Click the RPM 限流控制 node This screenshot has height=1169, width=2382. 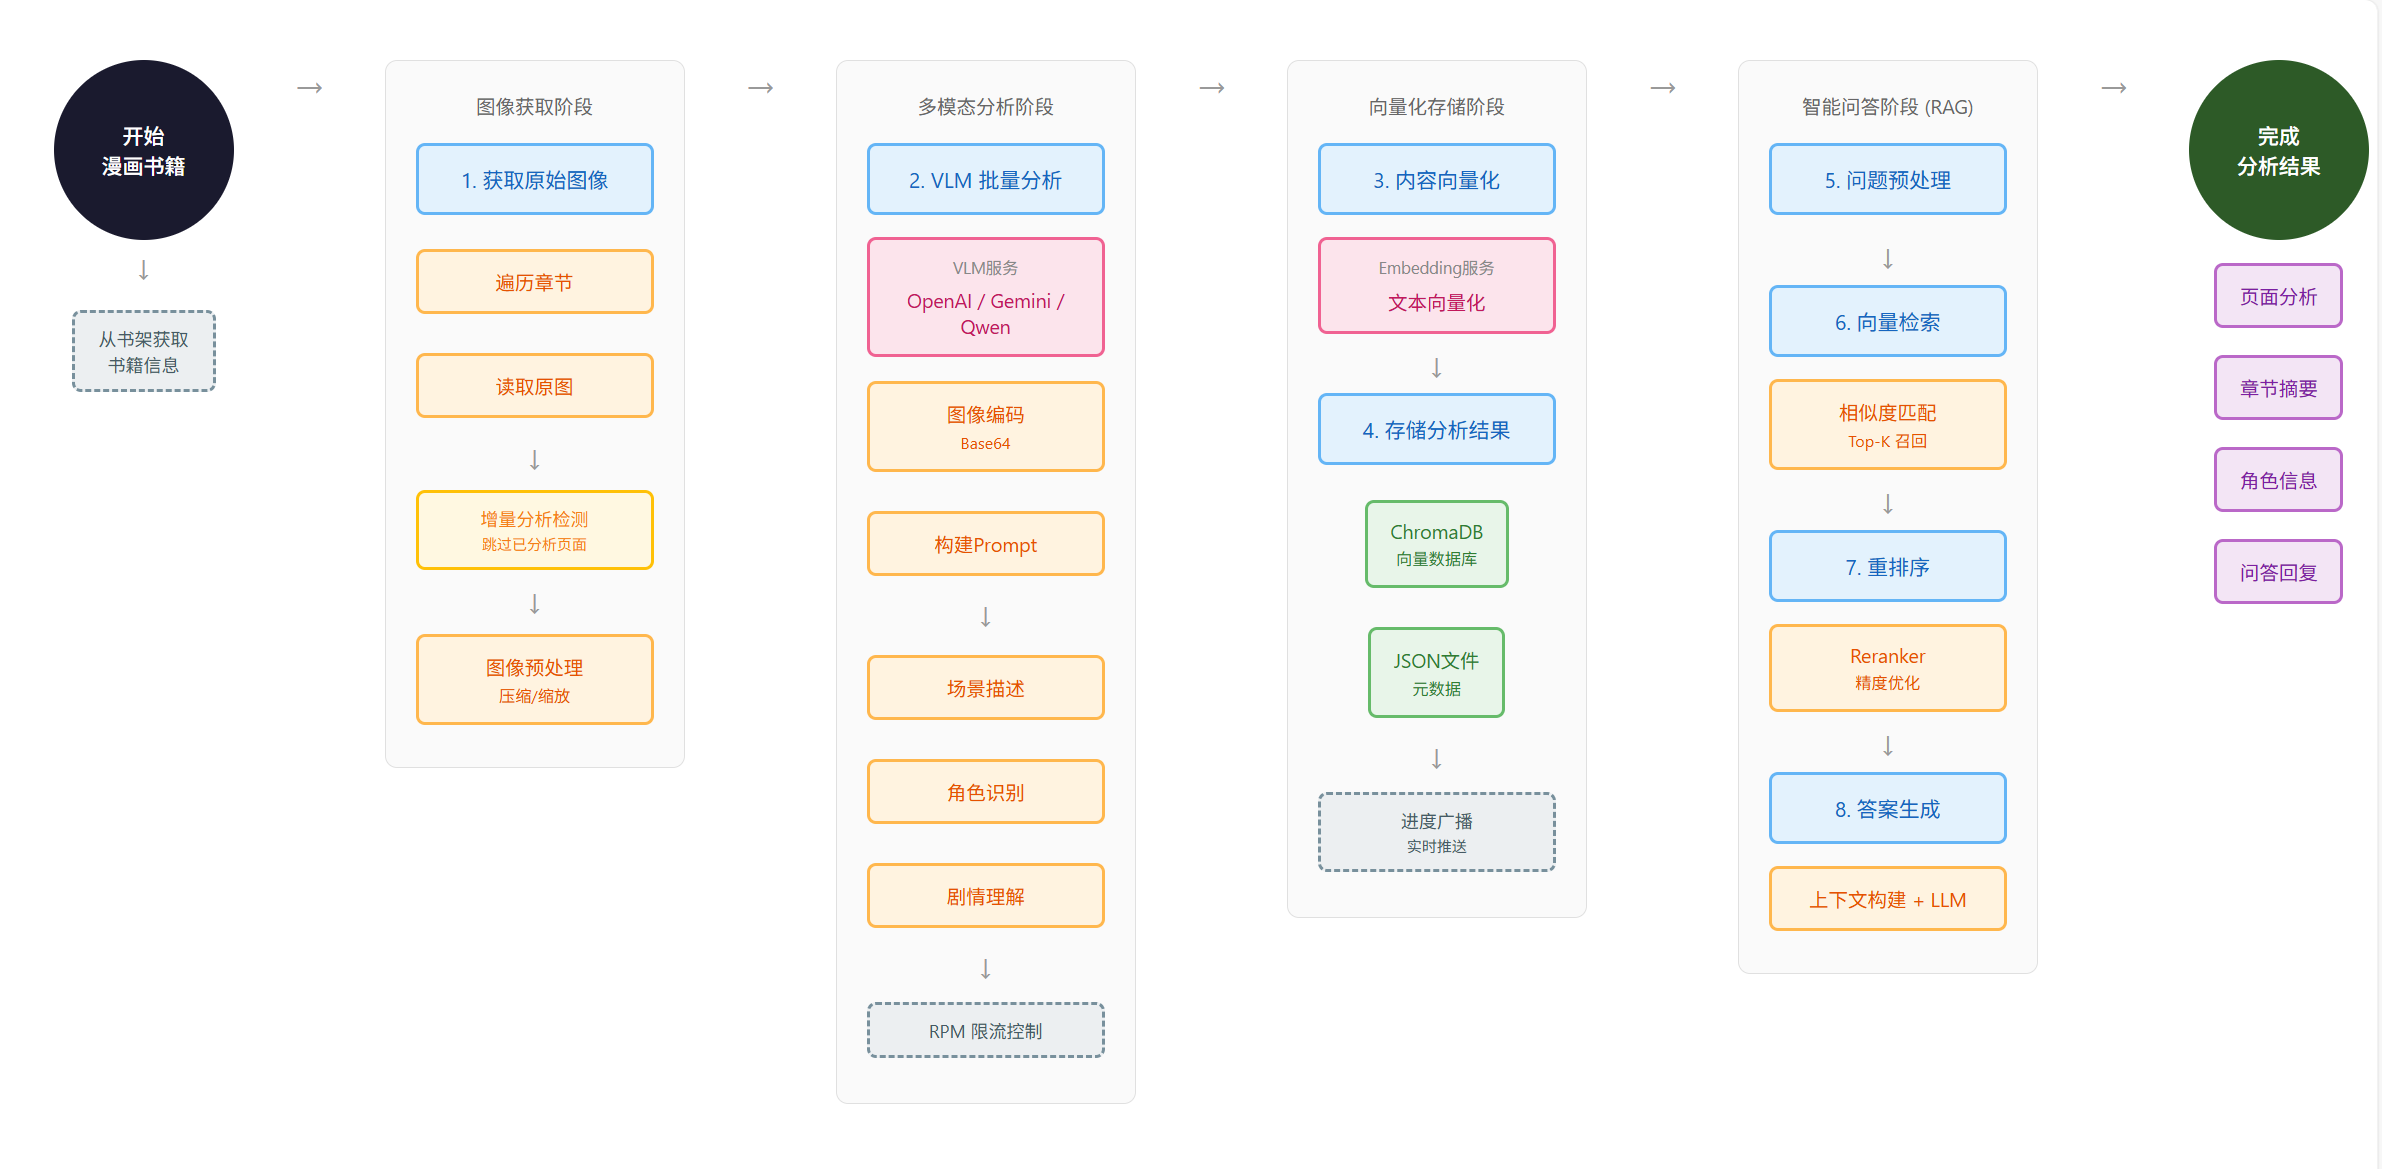[985, 1029]
